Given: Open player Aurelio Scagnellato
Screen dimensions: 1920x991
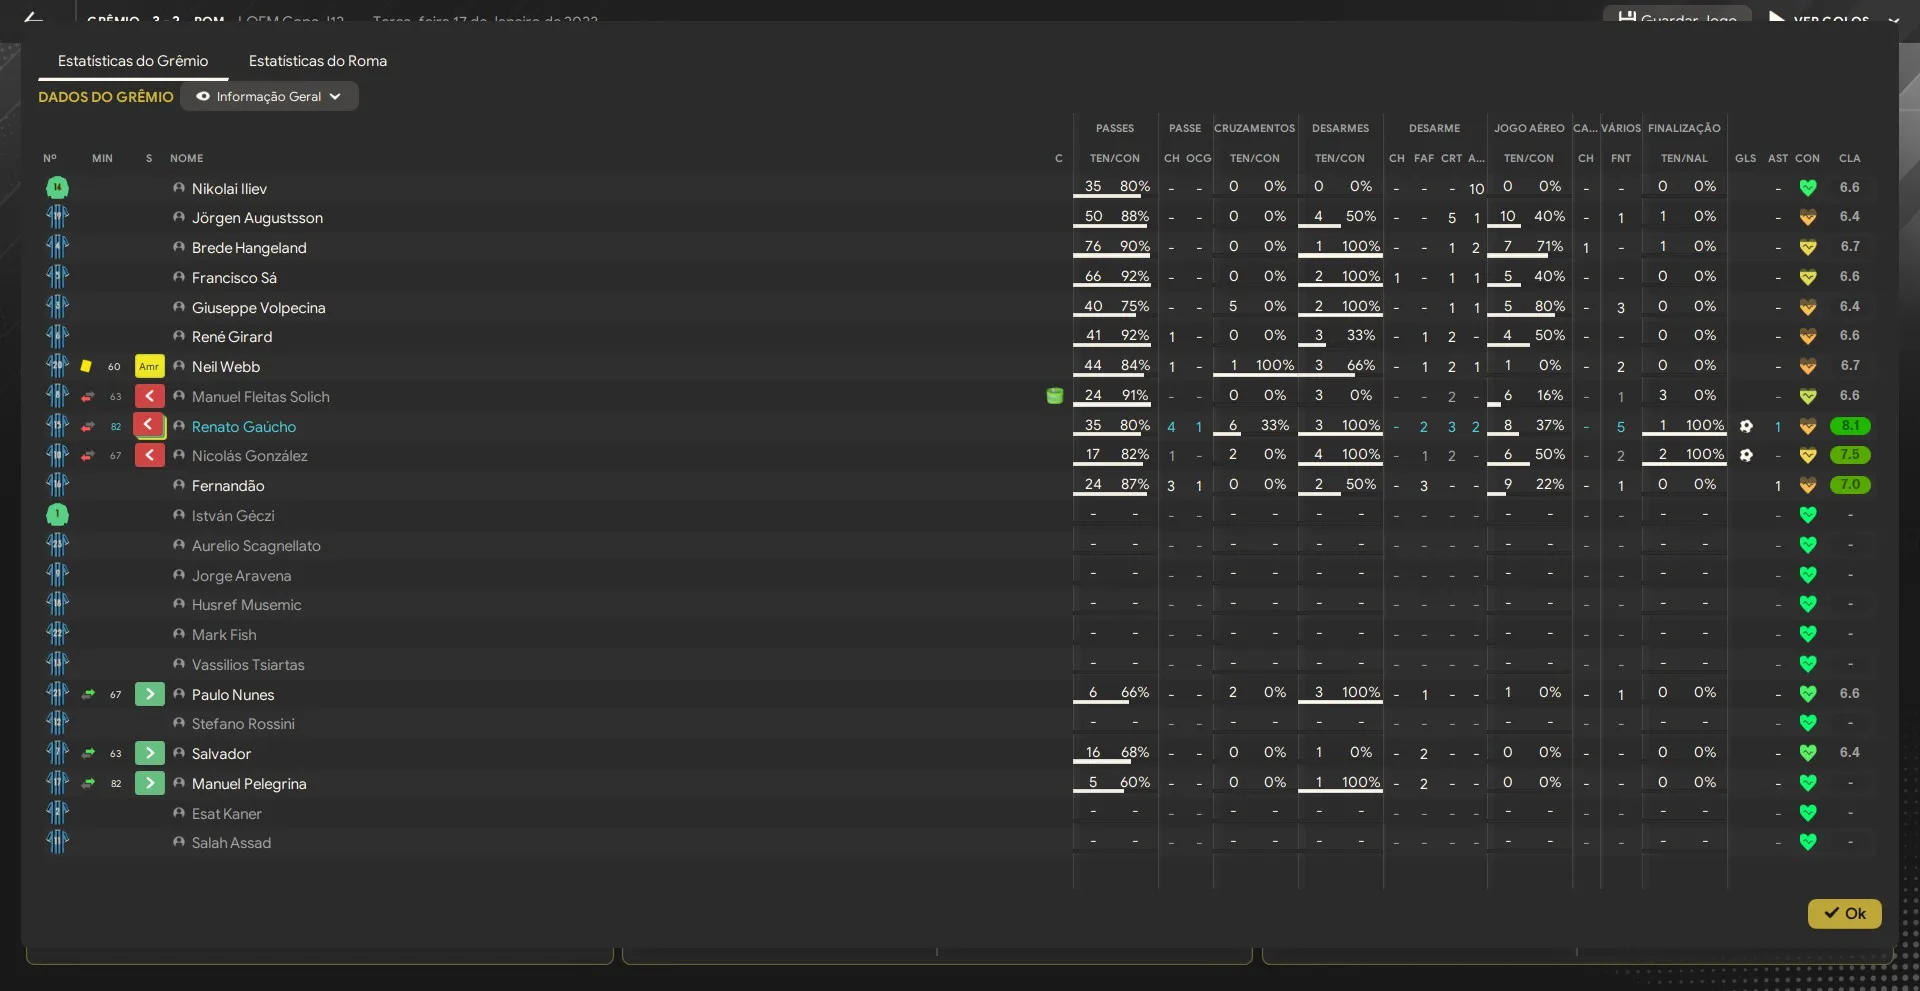Looking at the screenshot, I should point(256,546).
